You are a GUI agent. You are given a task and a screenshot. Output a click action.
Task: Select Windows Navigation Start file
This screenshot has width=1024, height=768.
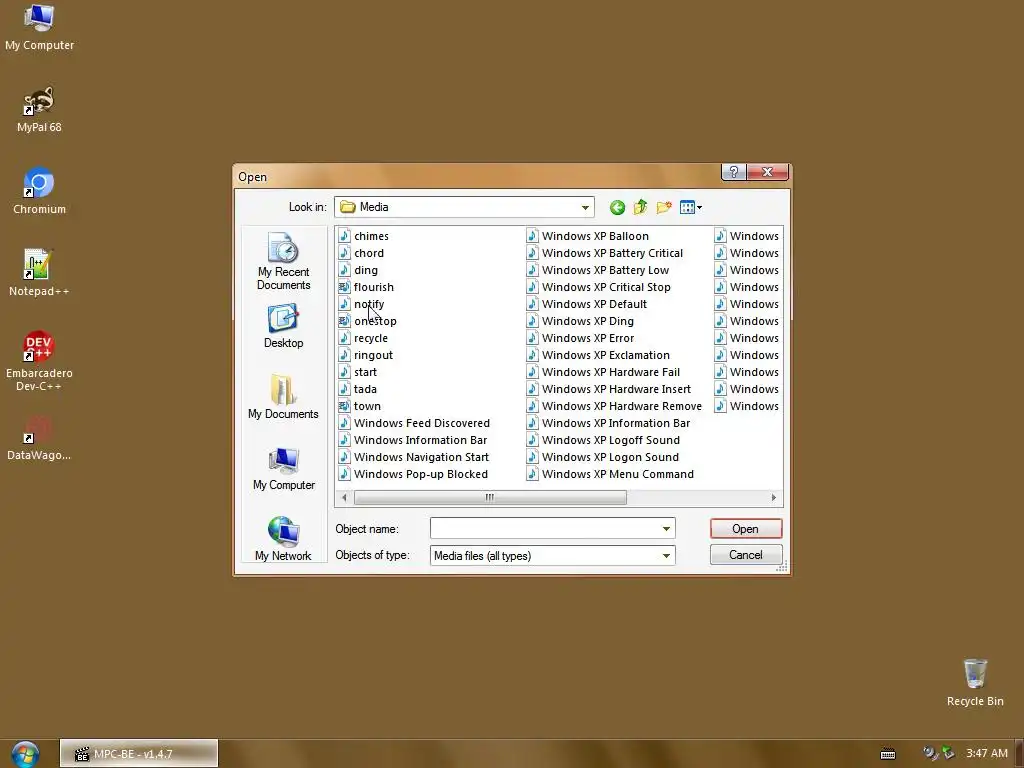[414, 456]
